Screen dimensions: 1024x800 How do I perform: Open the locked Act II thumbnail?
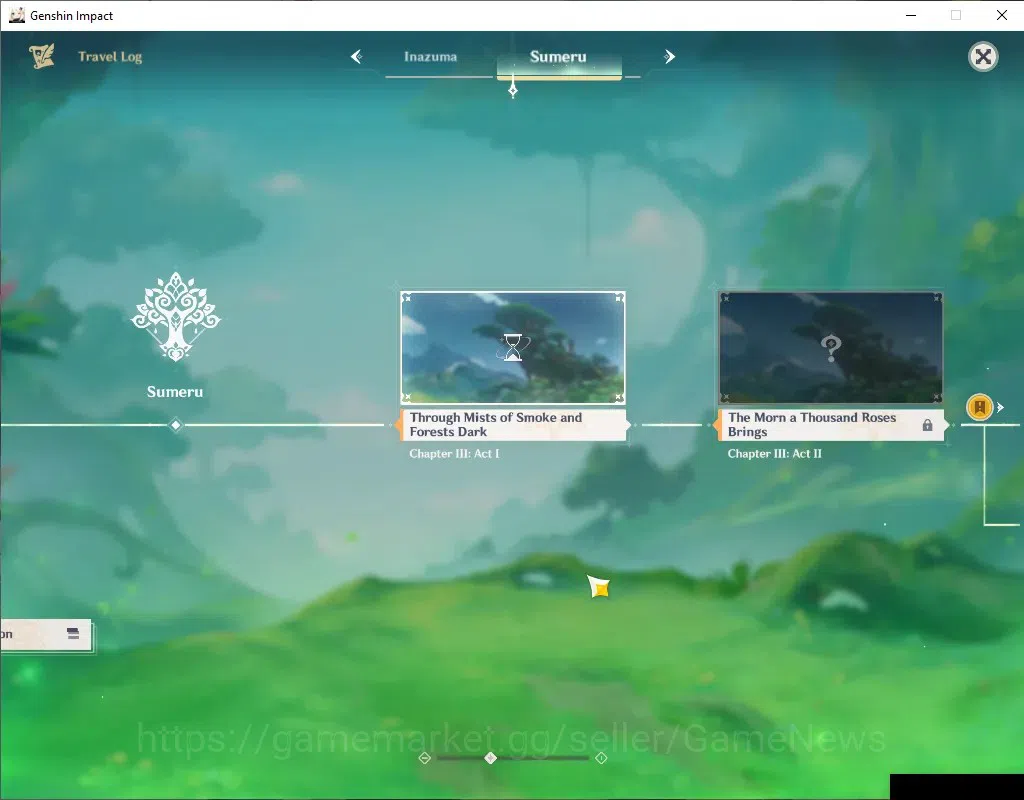coord(831,347)
